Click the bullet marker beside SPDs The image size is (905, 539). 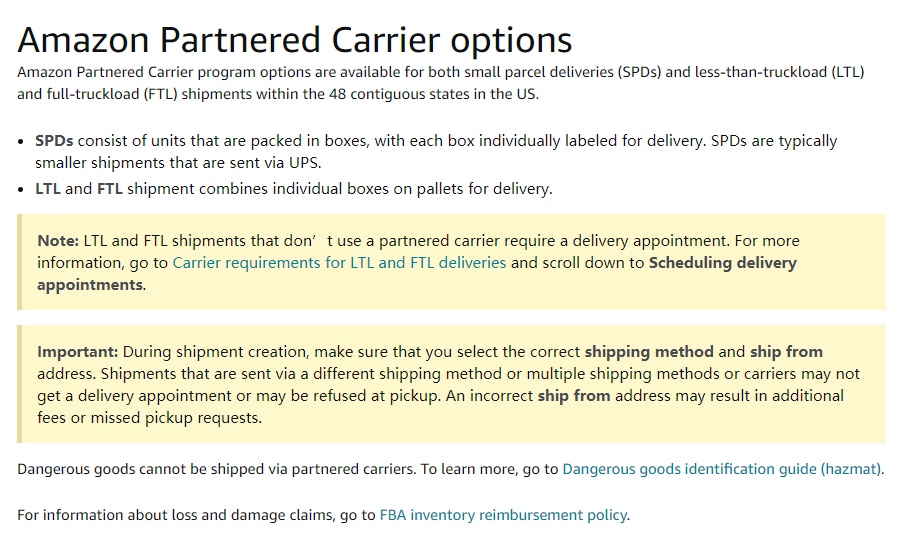click(x=21, y=142)
